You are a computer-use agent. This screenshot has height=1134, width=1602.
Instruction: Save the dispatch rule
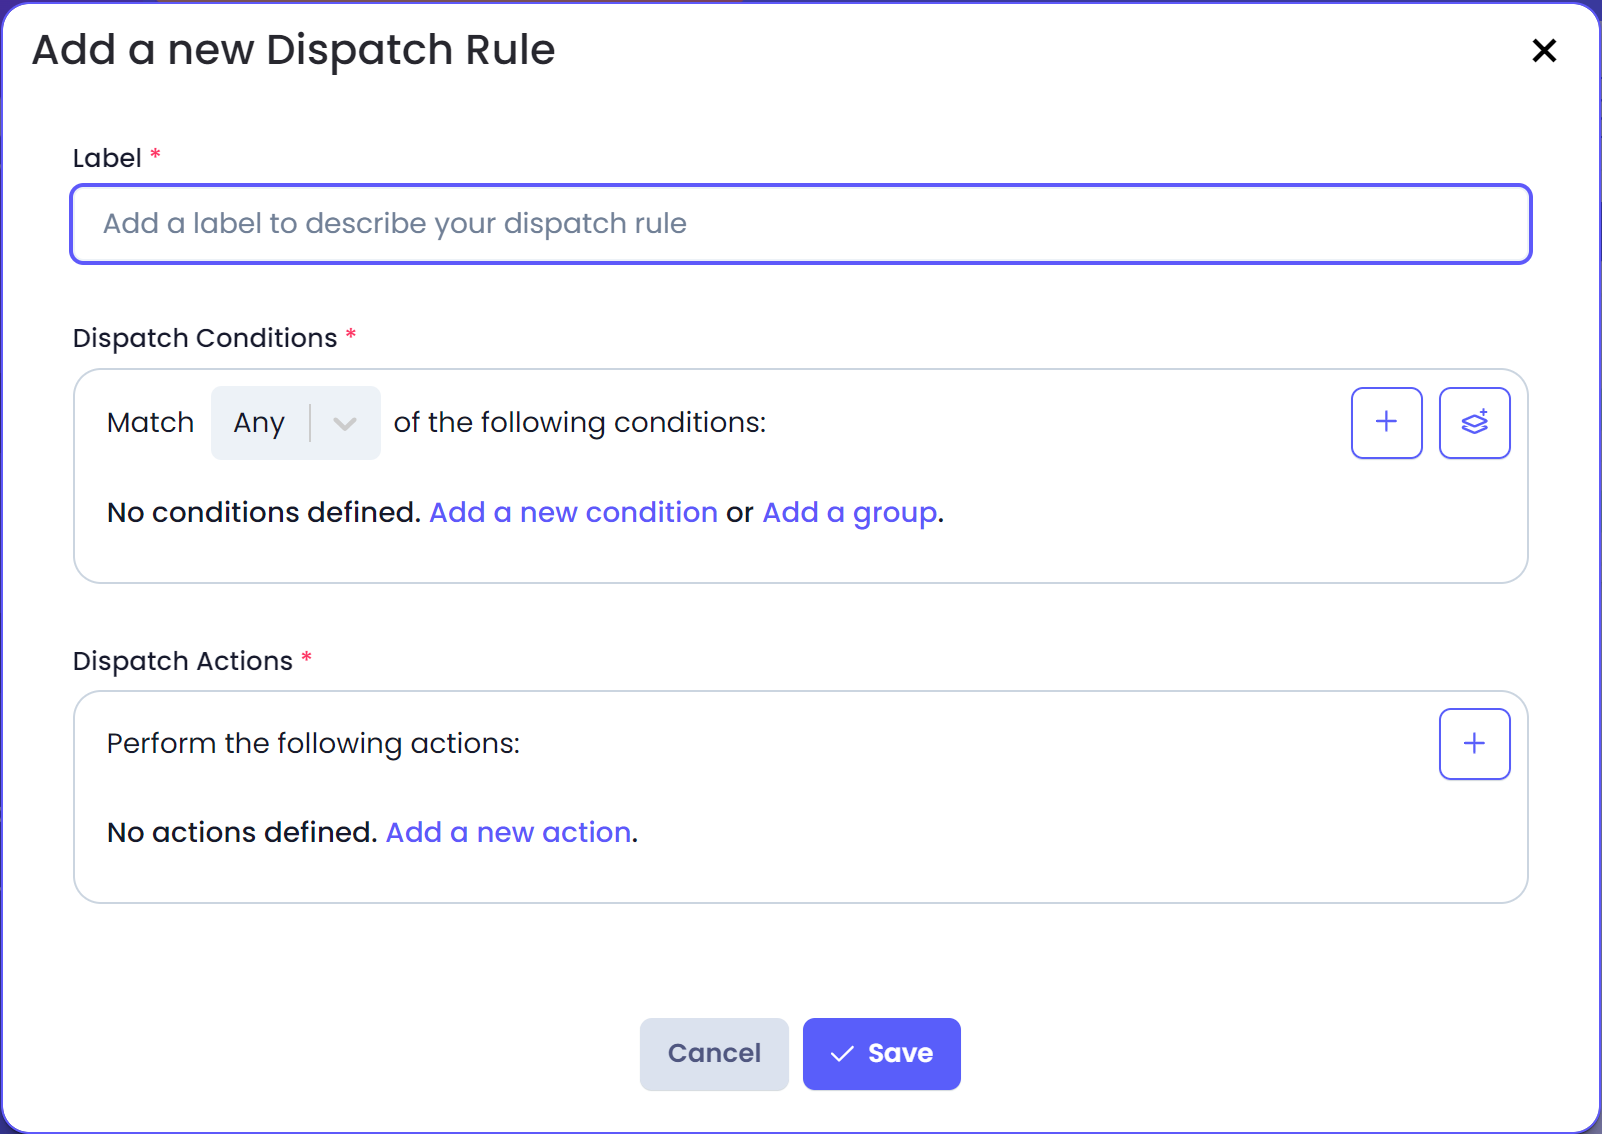click(881, 1053)
